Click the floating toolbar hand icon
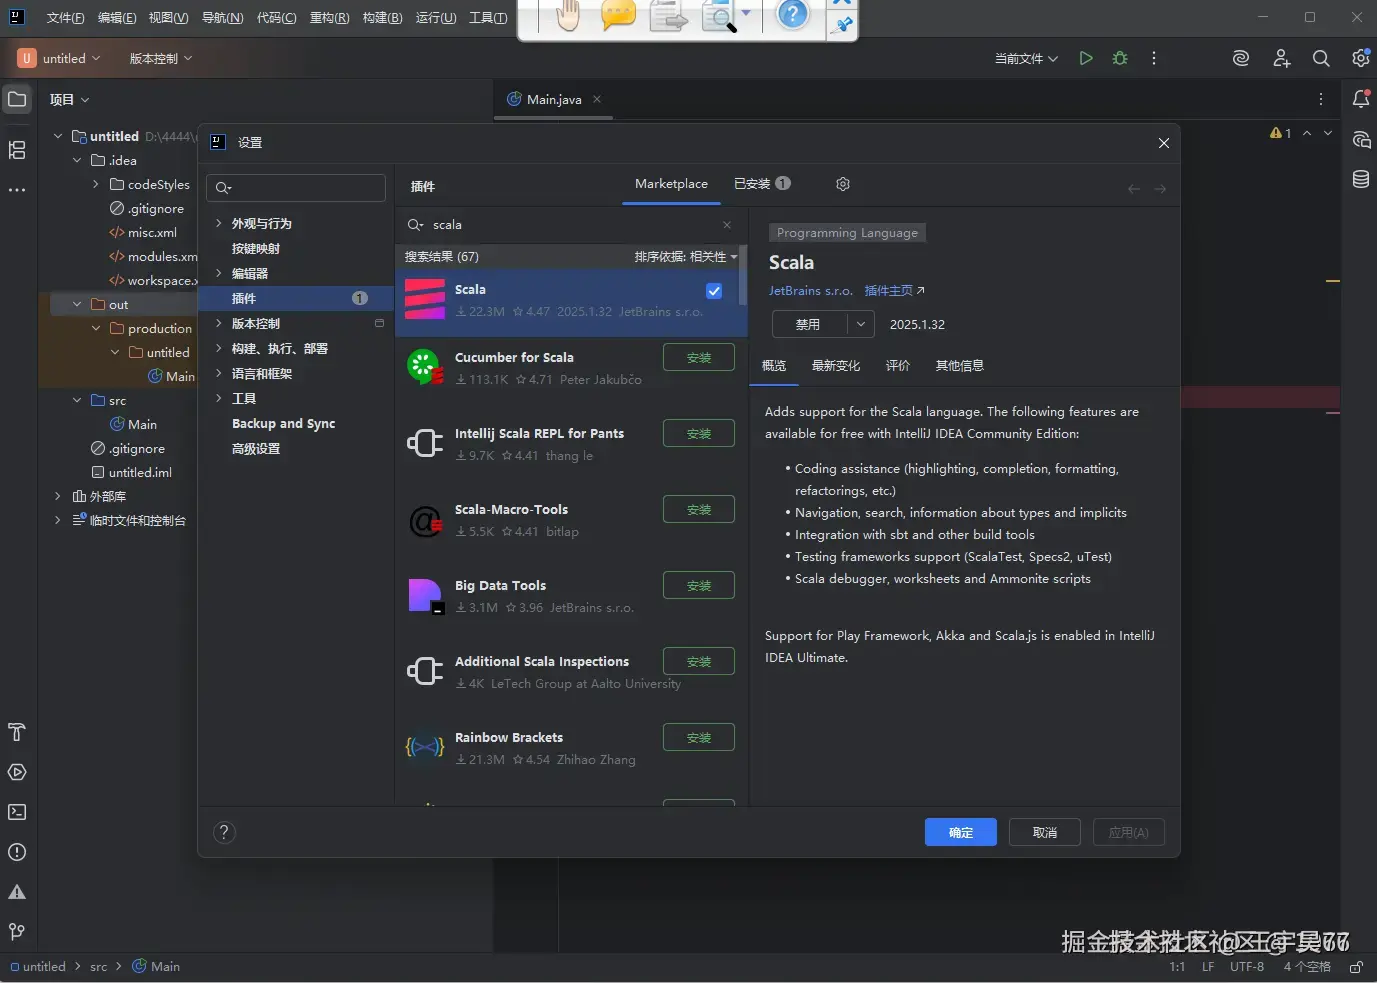 tap(568, 15)
